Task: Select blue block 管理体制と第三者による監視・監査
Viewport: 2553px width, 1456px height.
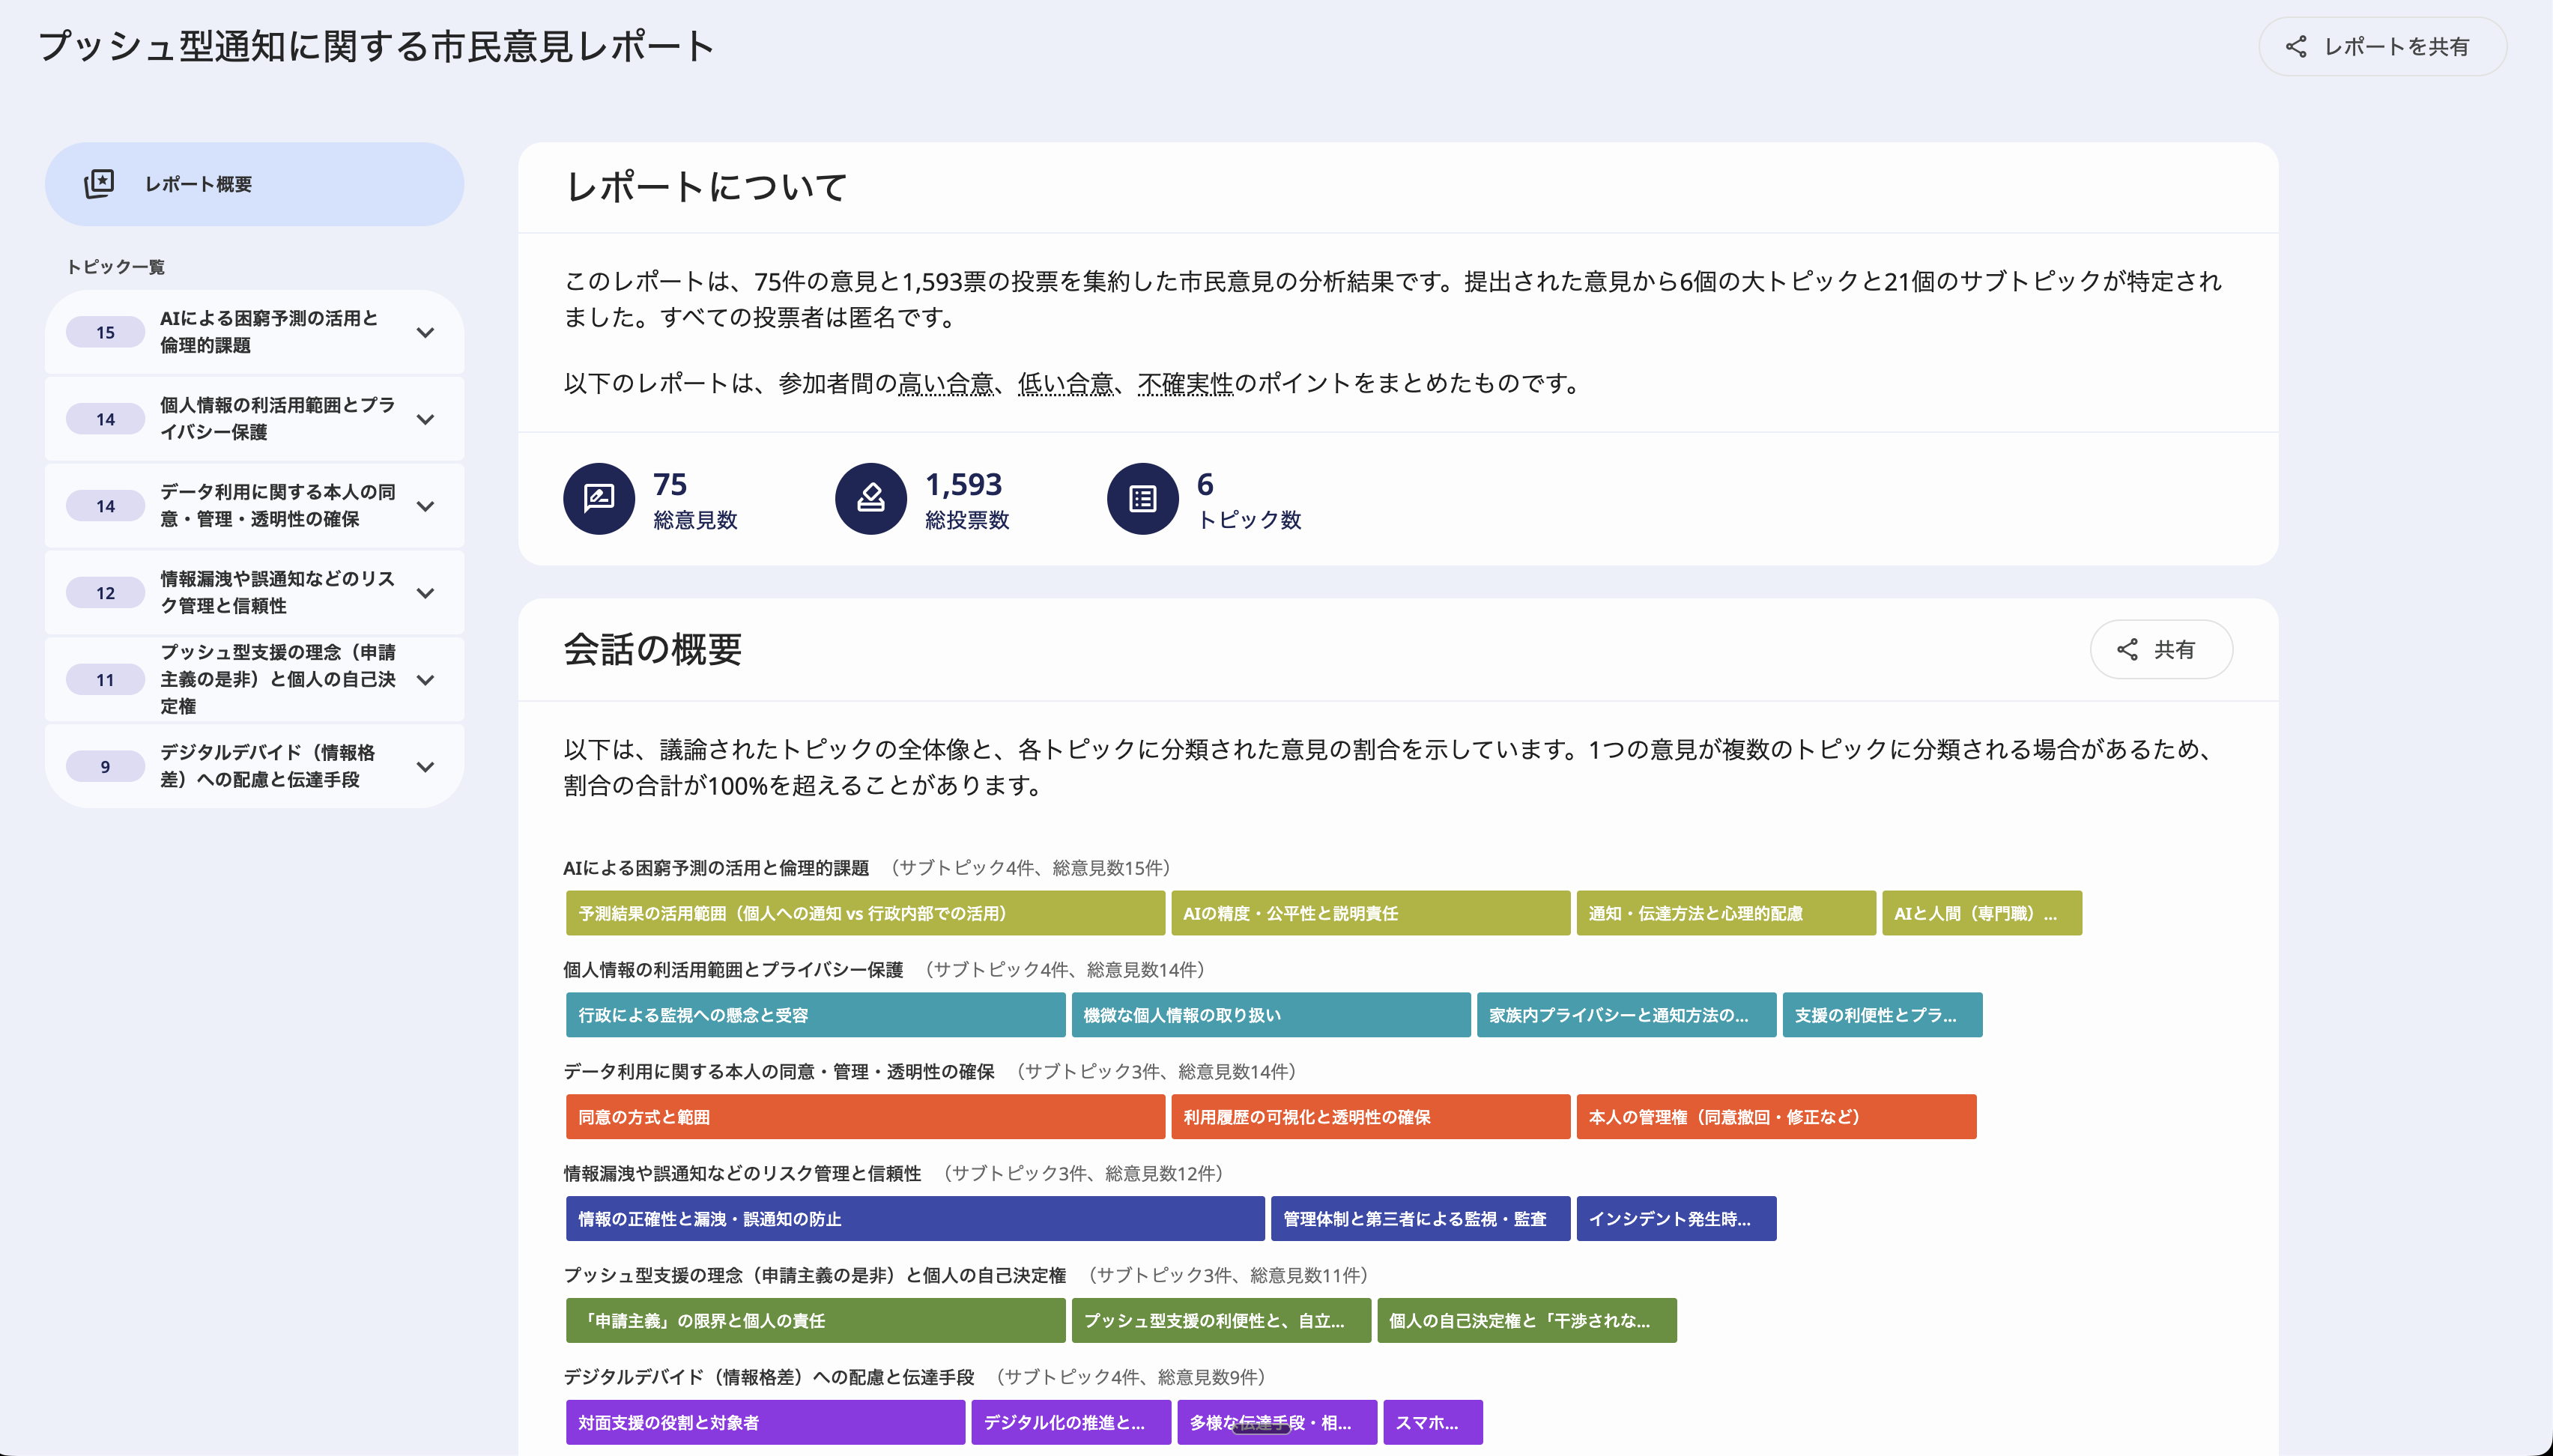Action: pyautogui.click(x=1420, y=1219)
